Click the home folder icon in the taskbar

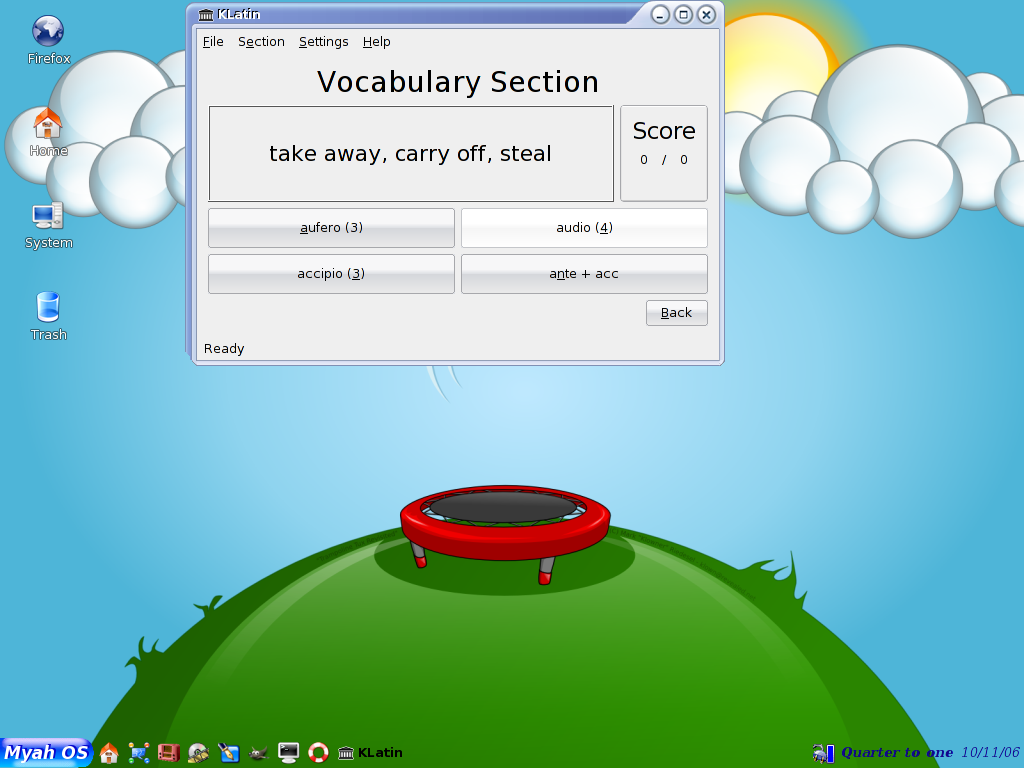[109, 753]
